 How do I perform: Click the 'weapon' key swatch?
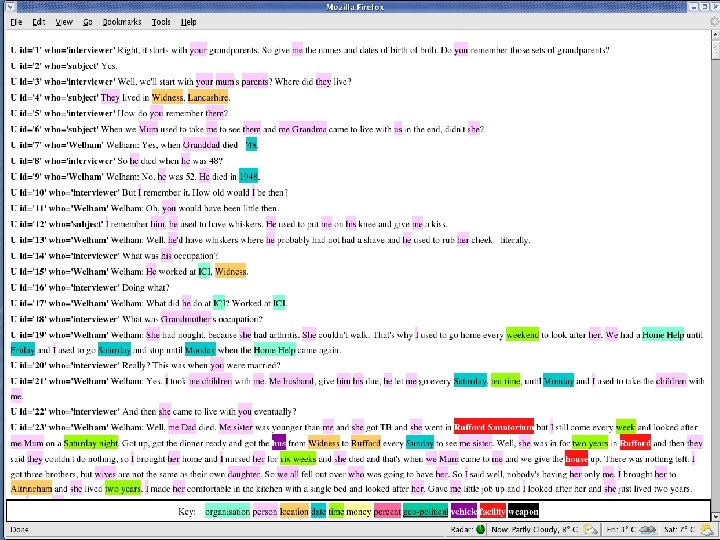coord(523,511)
